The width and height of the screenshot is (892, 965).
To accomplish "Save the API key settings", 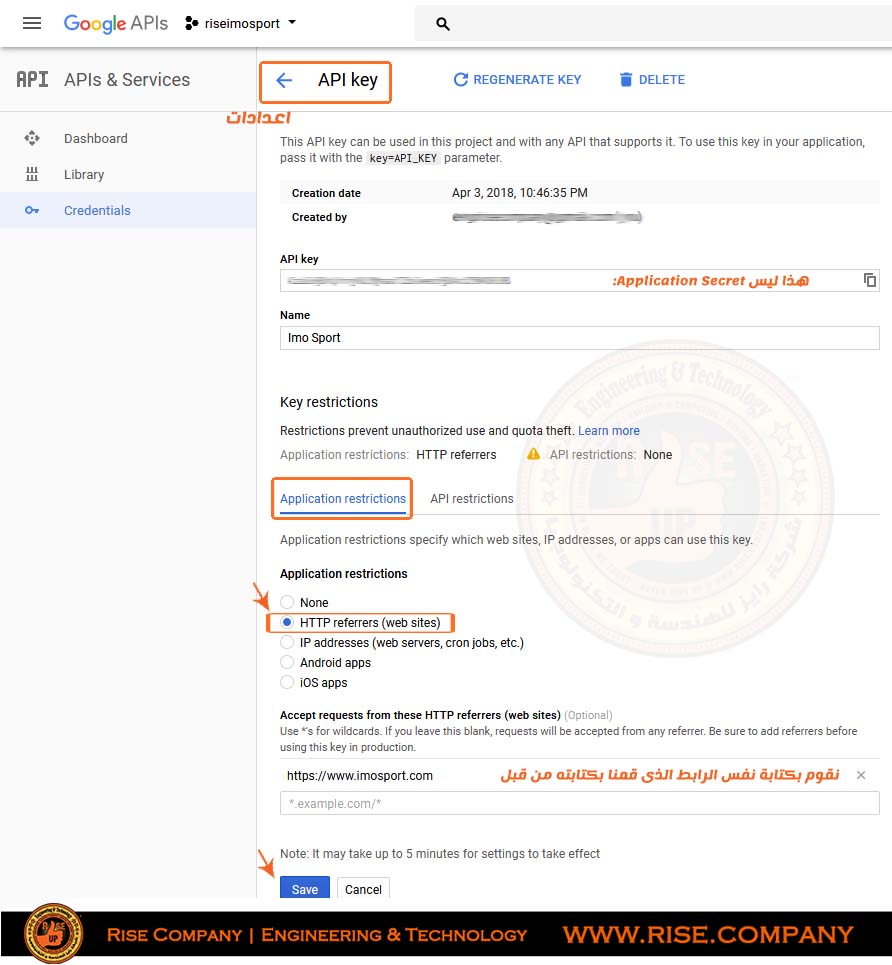I will coord(305,889).
